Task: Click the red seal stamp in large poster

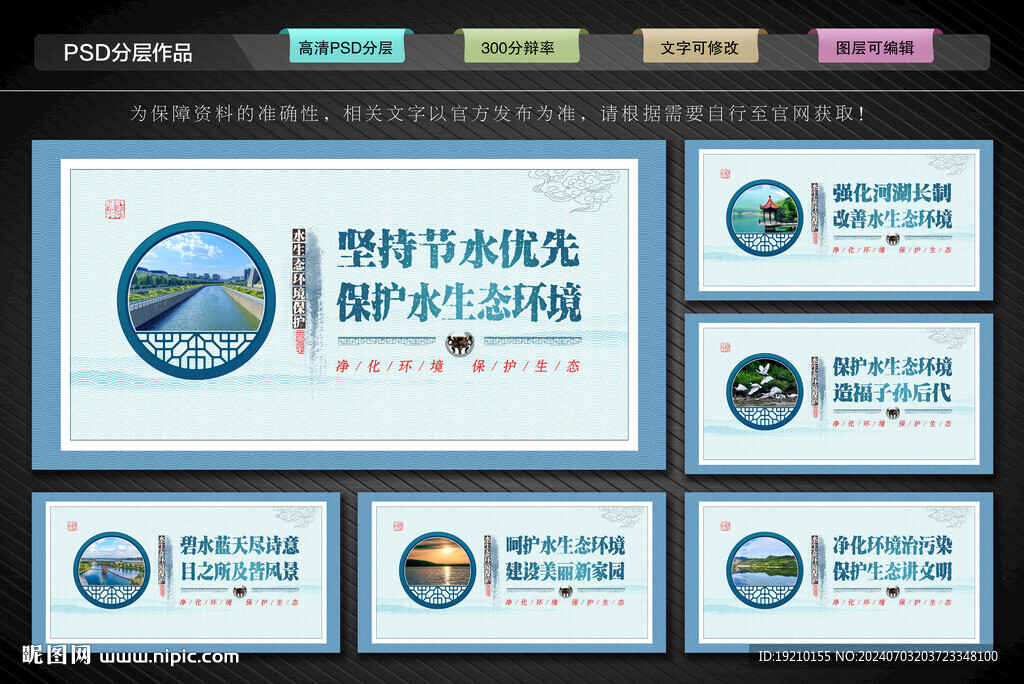Action: click(115, 209)
